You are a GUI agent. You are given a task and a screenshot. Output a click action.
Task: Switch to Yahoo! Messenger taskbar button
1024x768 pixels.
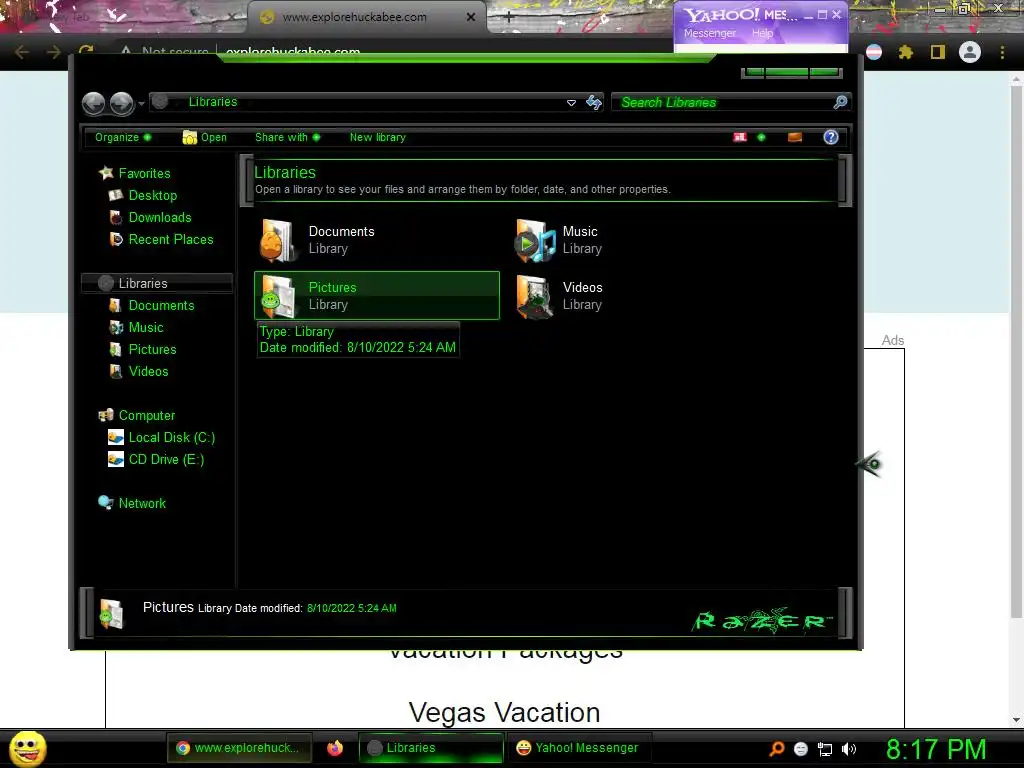pos(577,748)
